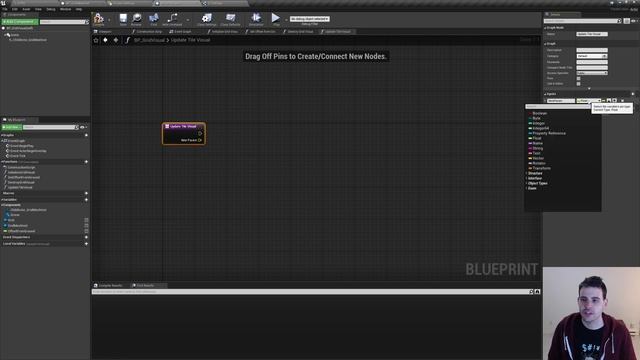Add an event dispatcher with its plus icon
The image size is (640, 360).
click(x=86, y=237)
